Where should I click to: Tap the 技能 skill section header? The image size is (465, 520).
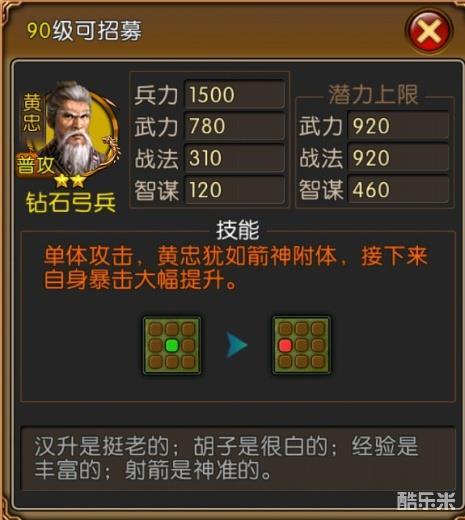coord(238,230)
